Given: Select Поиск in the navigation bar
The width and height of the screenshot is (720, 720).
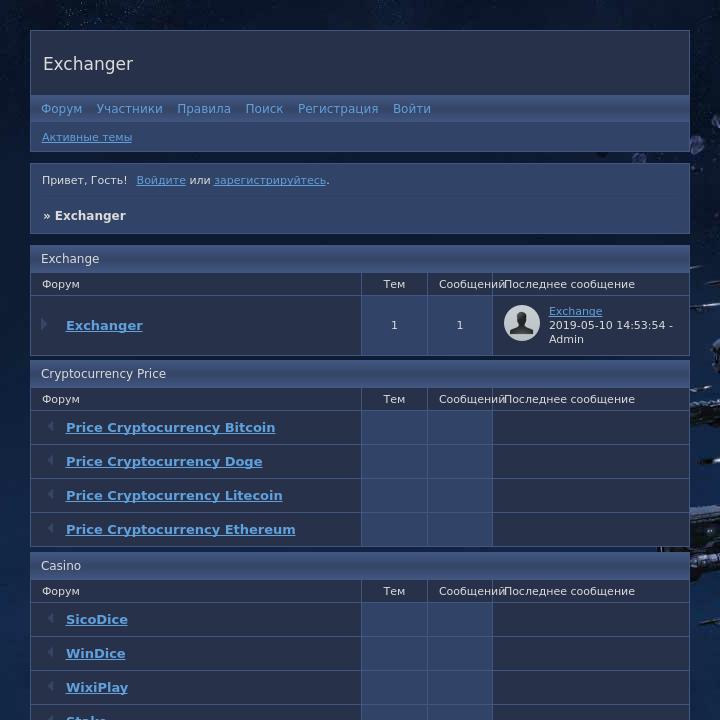Looking at the screenshot, I should pyautogui.click(x=264, y=109).
